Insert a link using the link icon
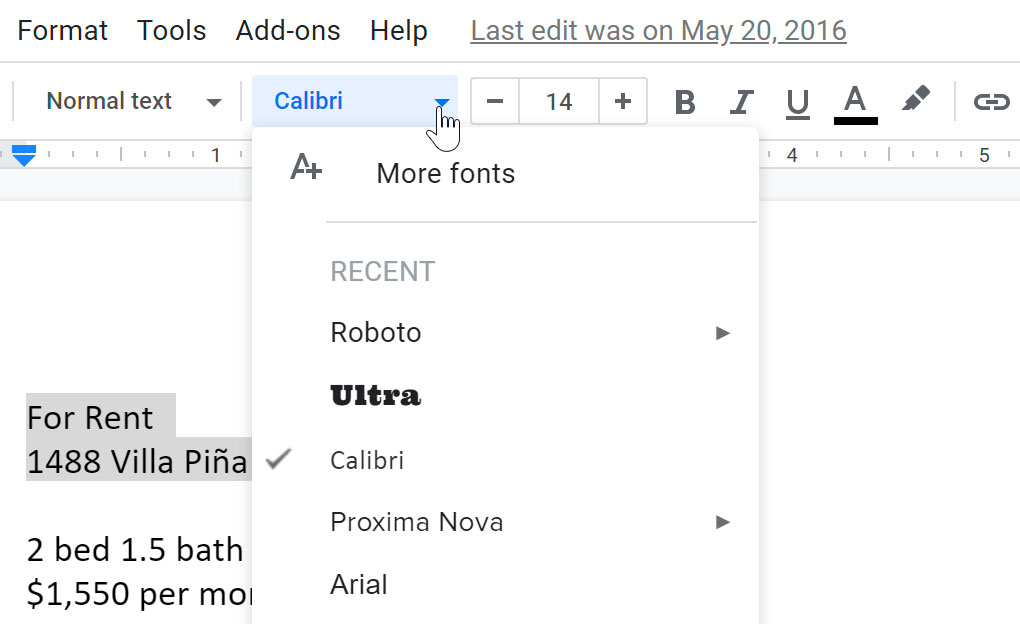1020x624 pixels. click(993, 101)
